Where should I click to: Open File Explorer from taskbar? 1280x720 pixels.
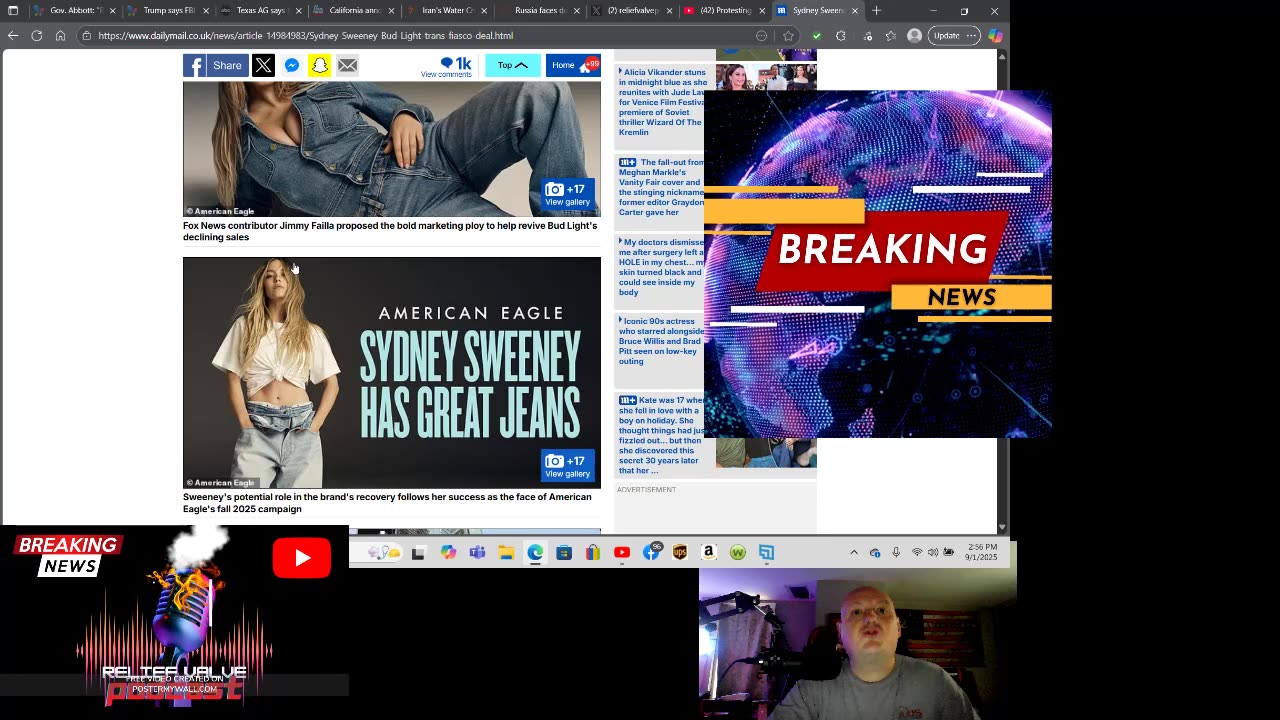[x=506, y=553]
